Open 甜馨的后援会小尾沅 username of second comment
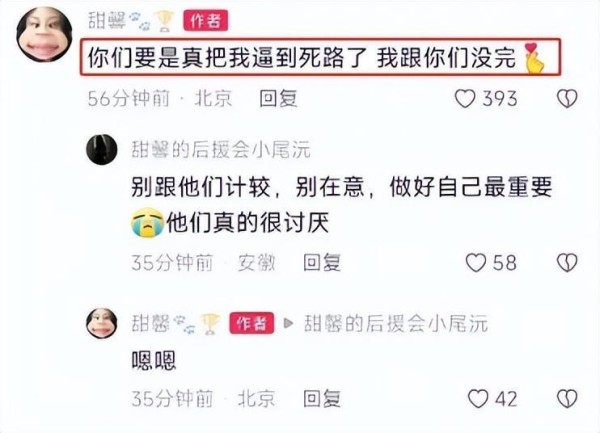 tap(221, 150)
